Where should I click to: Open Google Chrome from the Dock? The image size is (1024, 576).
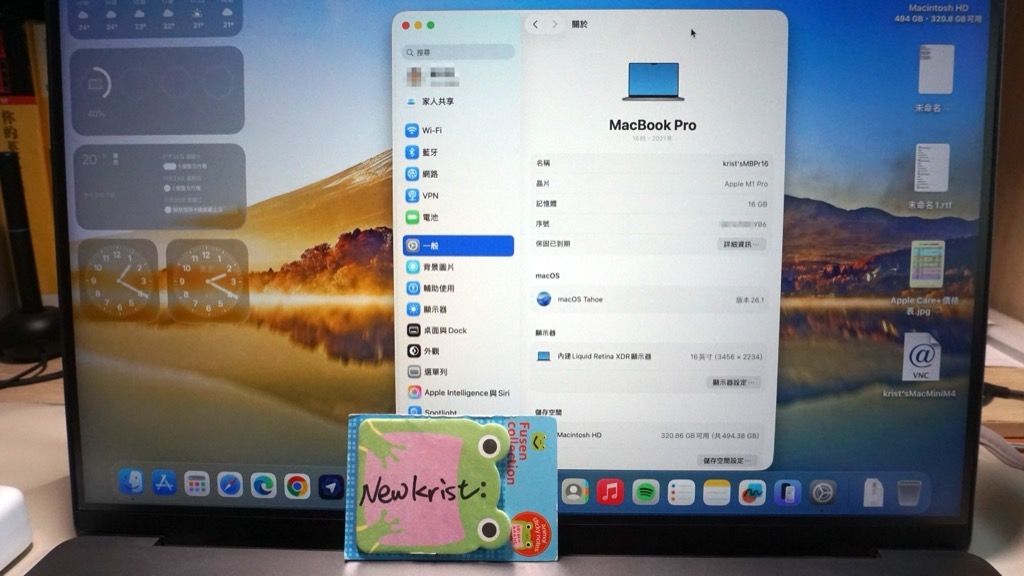[x=296, y=486]
